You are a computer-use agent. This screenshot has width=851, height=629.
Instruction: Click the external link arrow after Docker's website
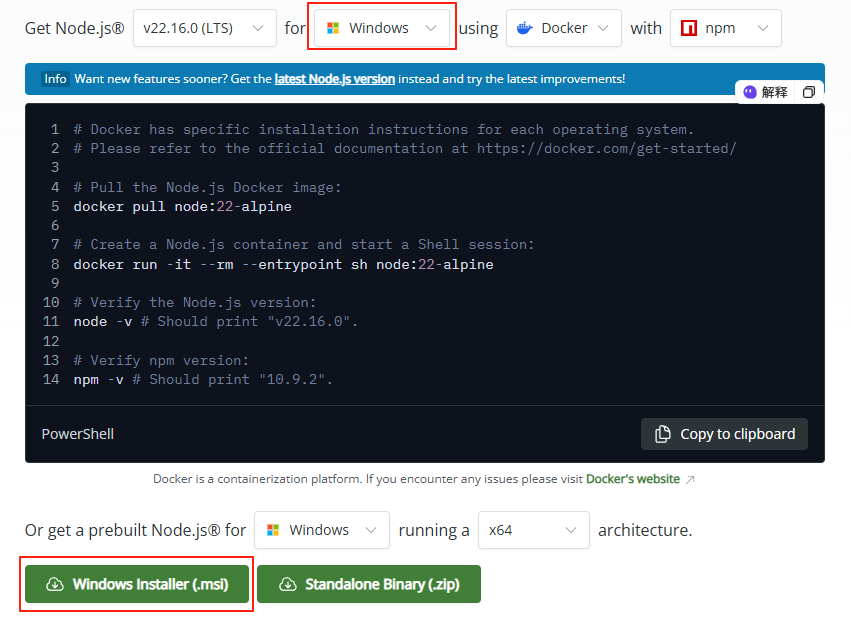coord(690,479)
